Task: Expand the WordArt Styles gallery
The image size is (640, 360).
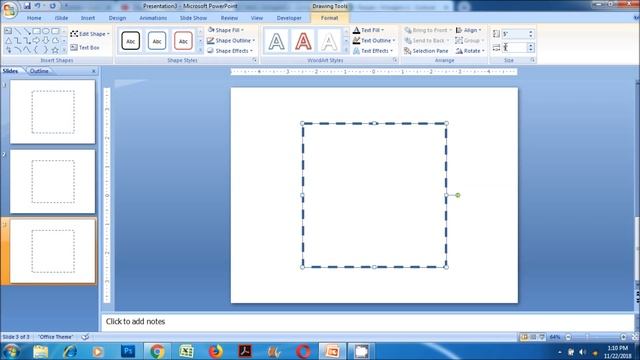Action: [x=346, y=50]
